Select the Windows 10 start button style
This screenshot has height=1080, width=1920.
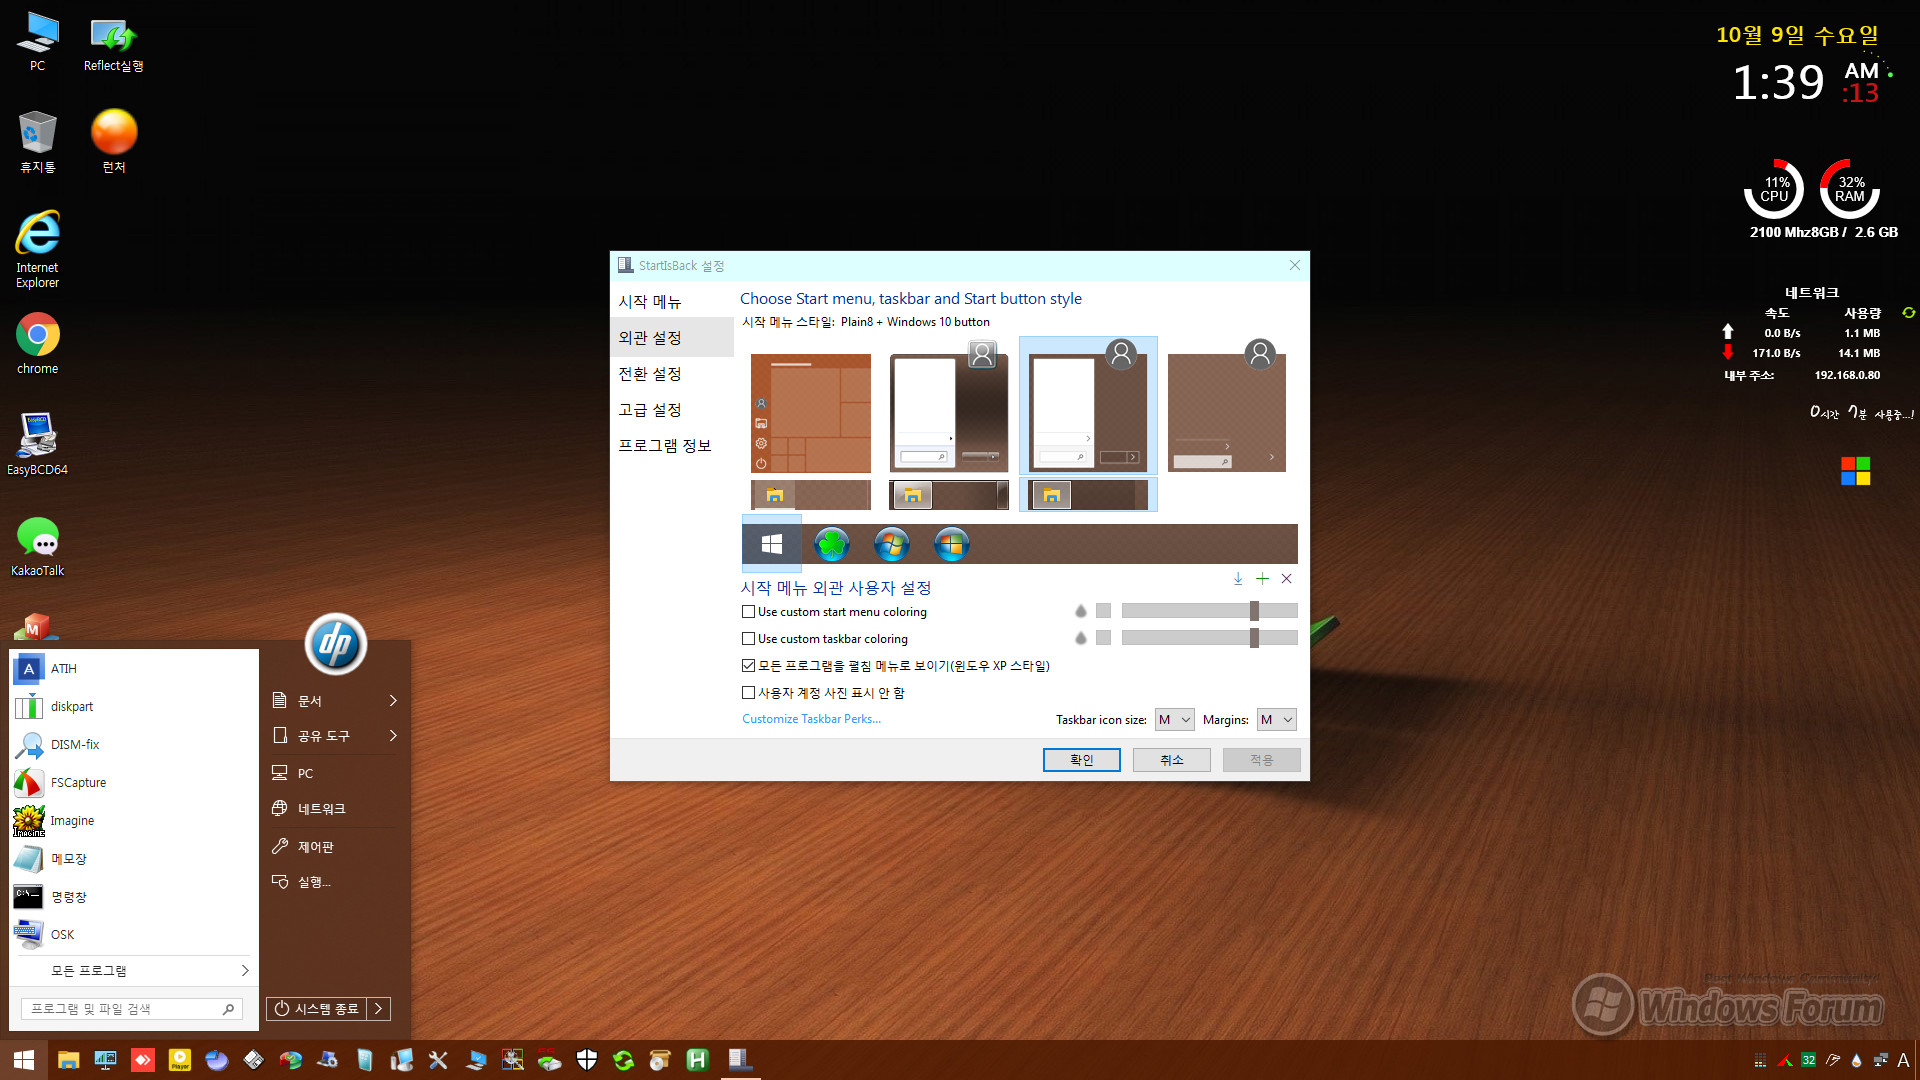coord(771,544)
